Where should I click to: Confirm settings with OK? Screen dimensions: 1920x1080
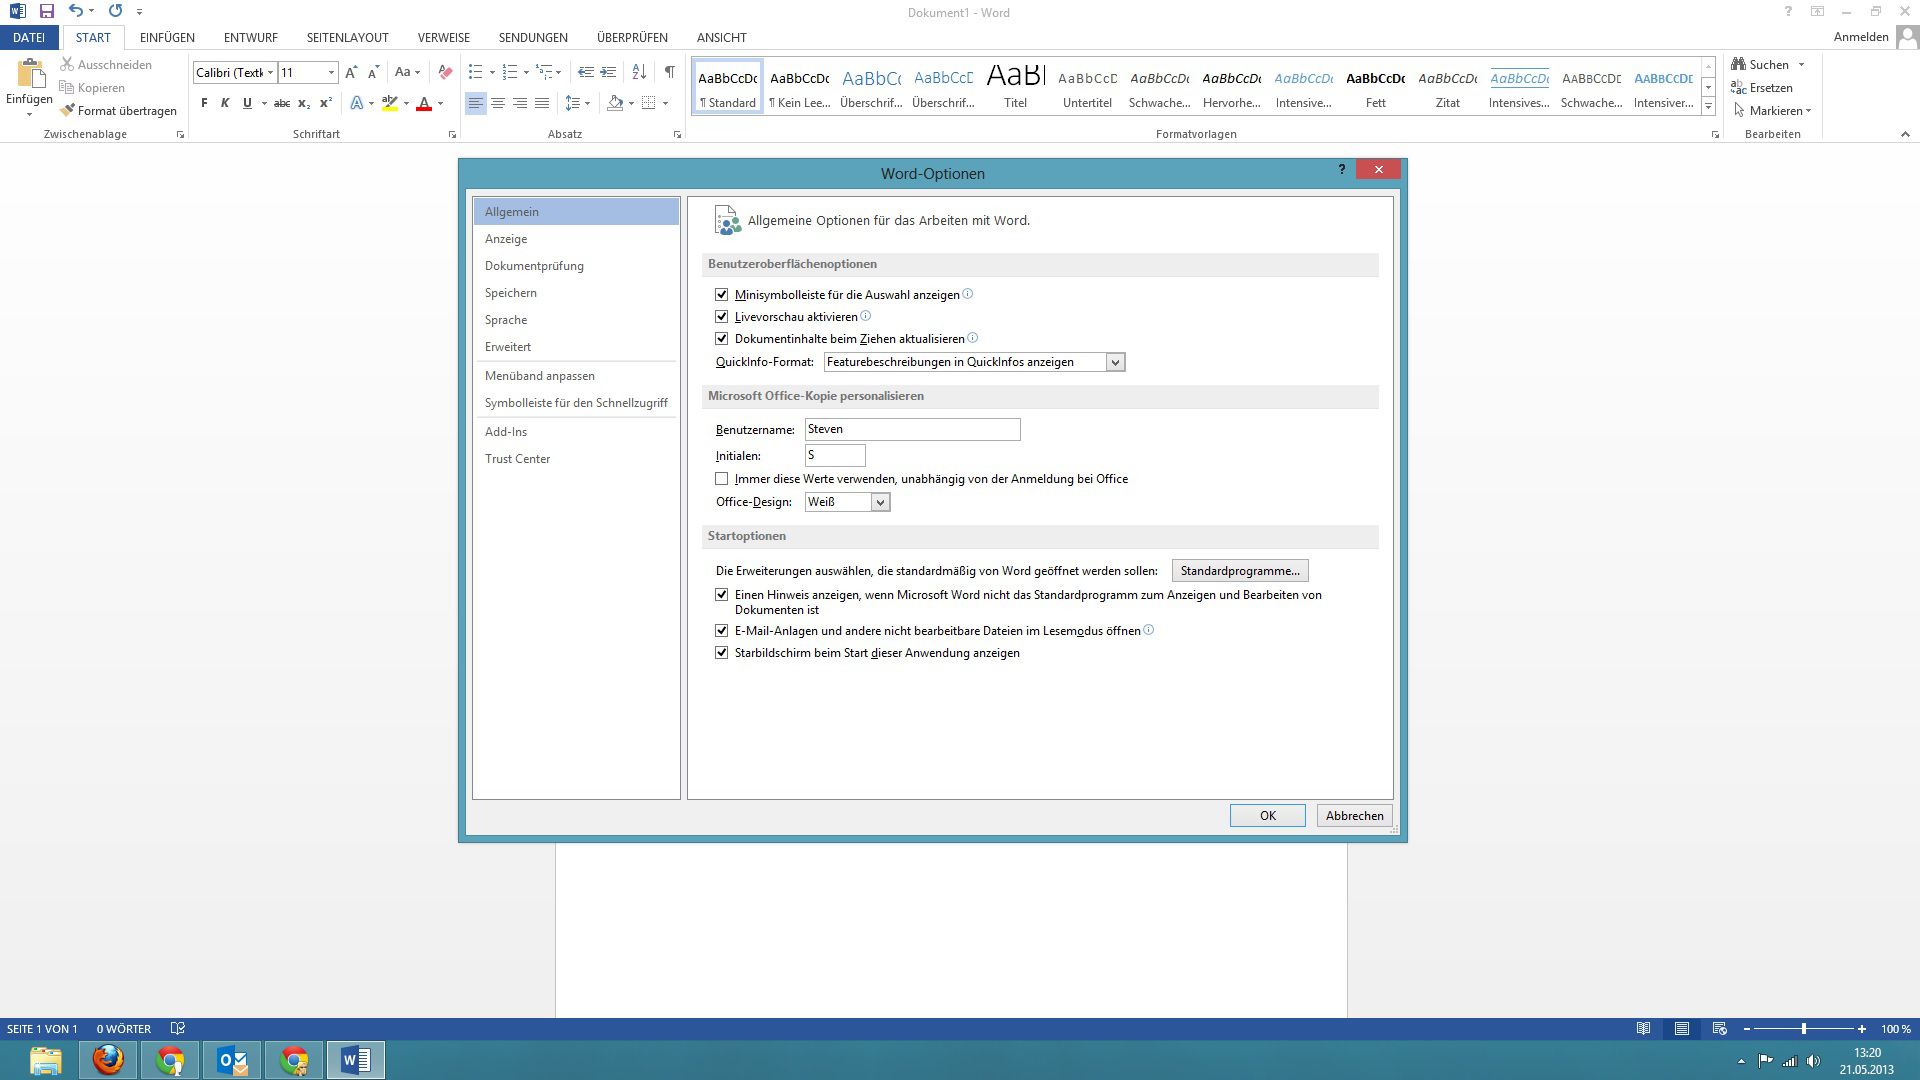tap(1267, 815)
